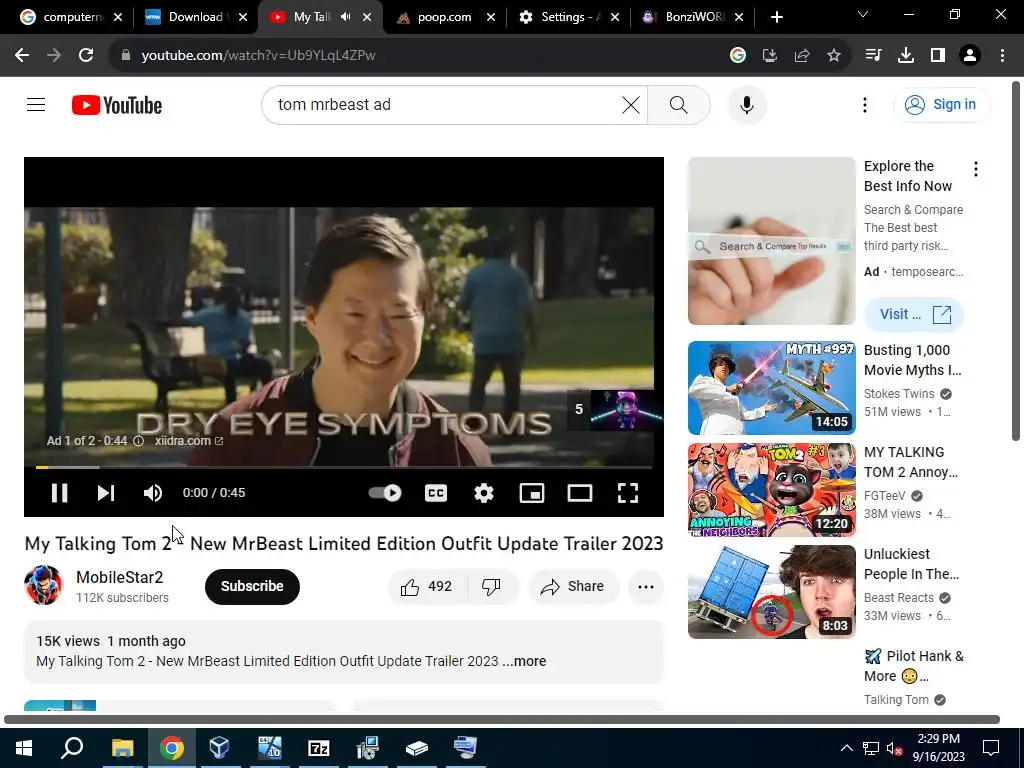This screenshot has height=768, width=1024.
Task: Go back with browser back arrow
Action: [x=22, y=56]
